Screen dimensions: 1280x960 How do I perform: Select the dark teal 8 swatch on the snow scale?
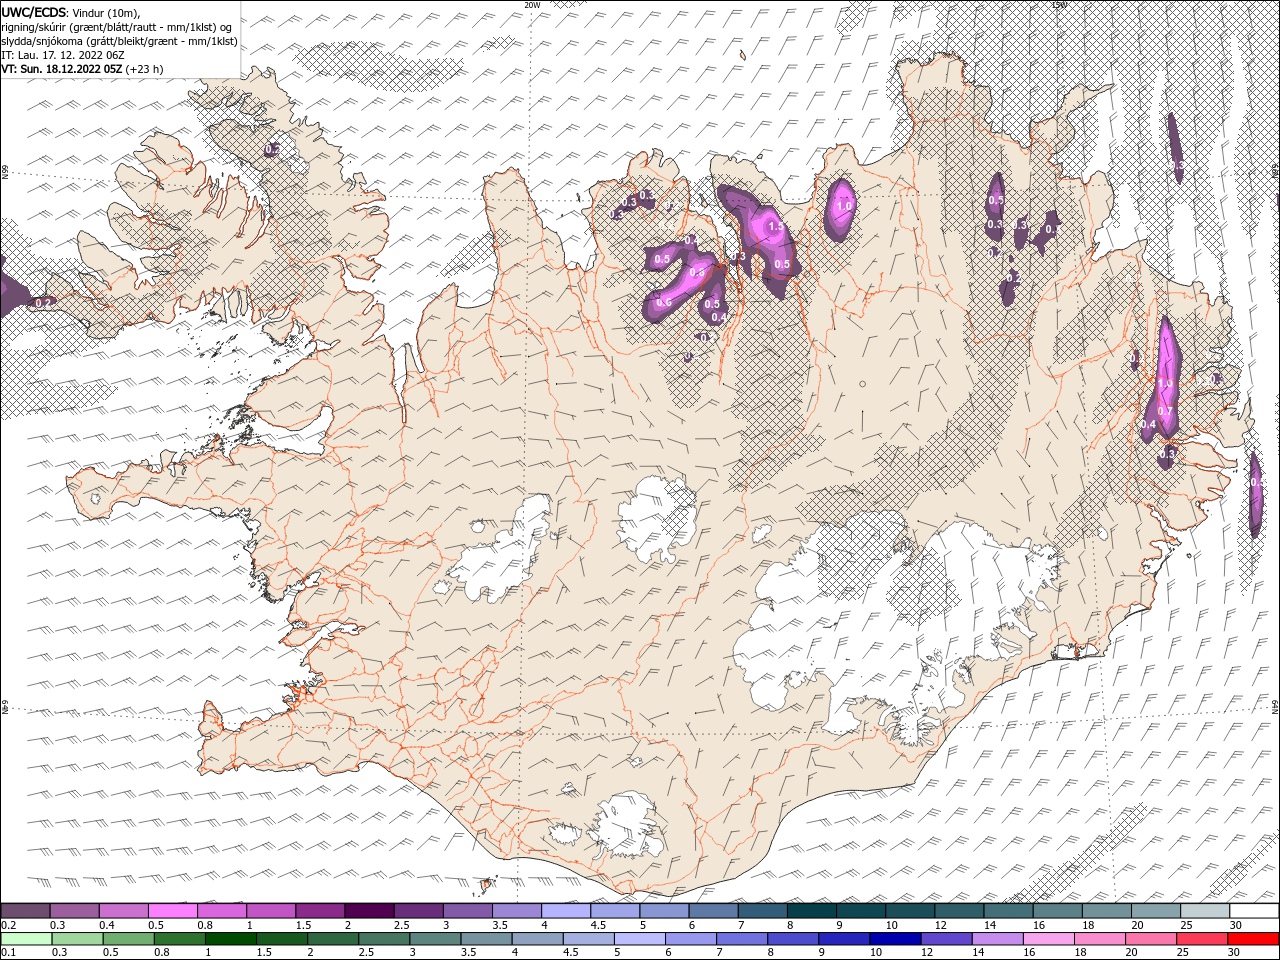(812, 910)
